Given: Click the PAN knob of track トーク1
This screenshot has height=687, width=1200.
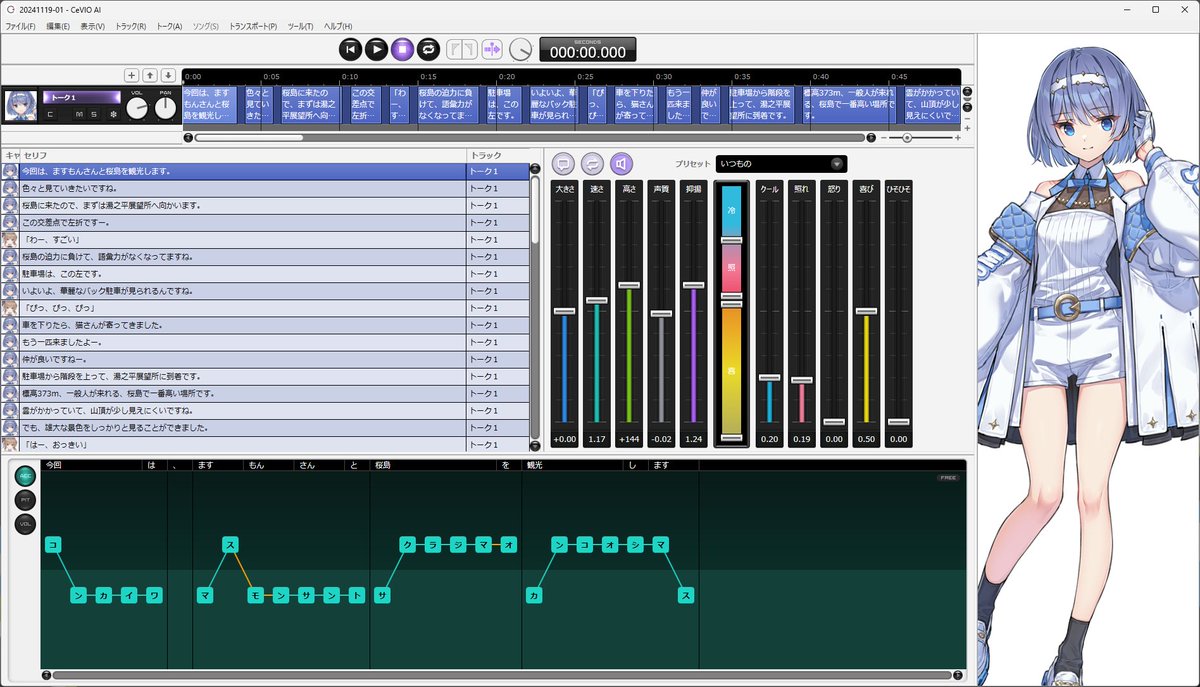Looking at the screenshot, I should [x=165, y=109].
